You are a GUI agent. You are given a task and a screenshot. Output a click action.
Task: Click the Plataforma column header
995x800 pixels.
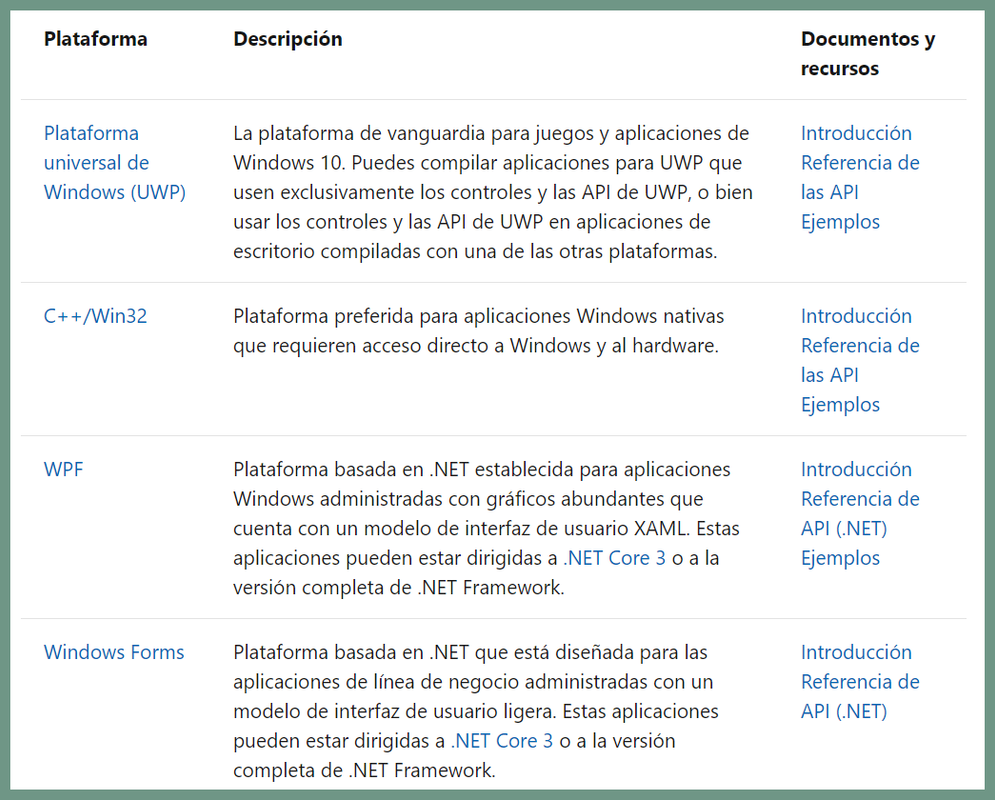pyautogui.click(x=95, y=39)
